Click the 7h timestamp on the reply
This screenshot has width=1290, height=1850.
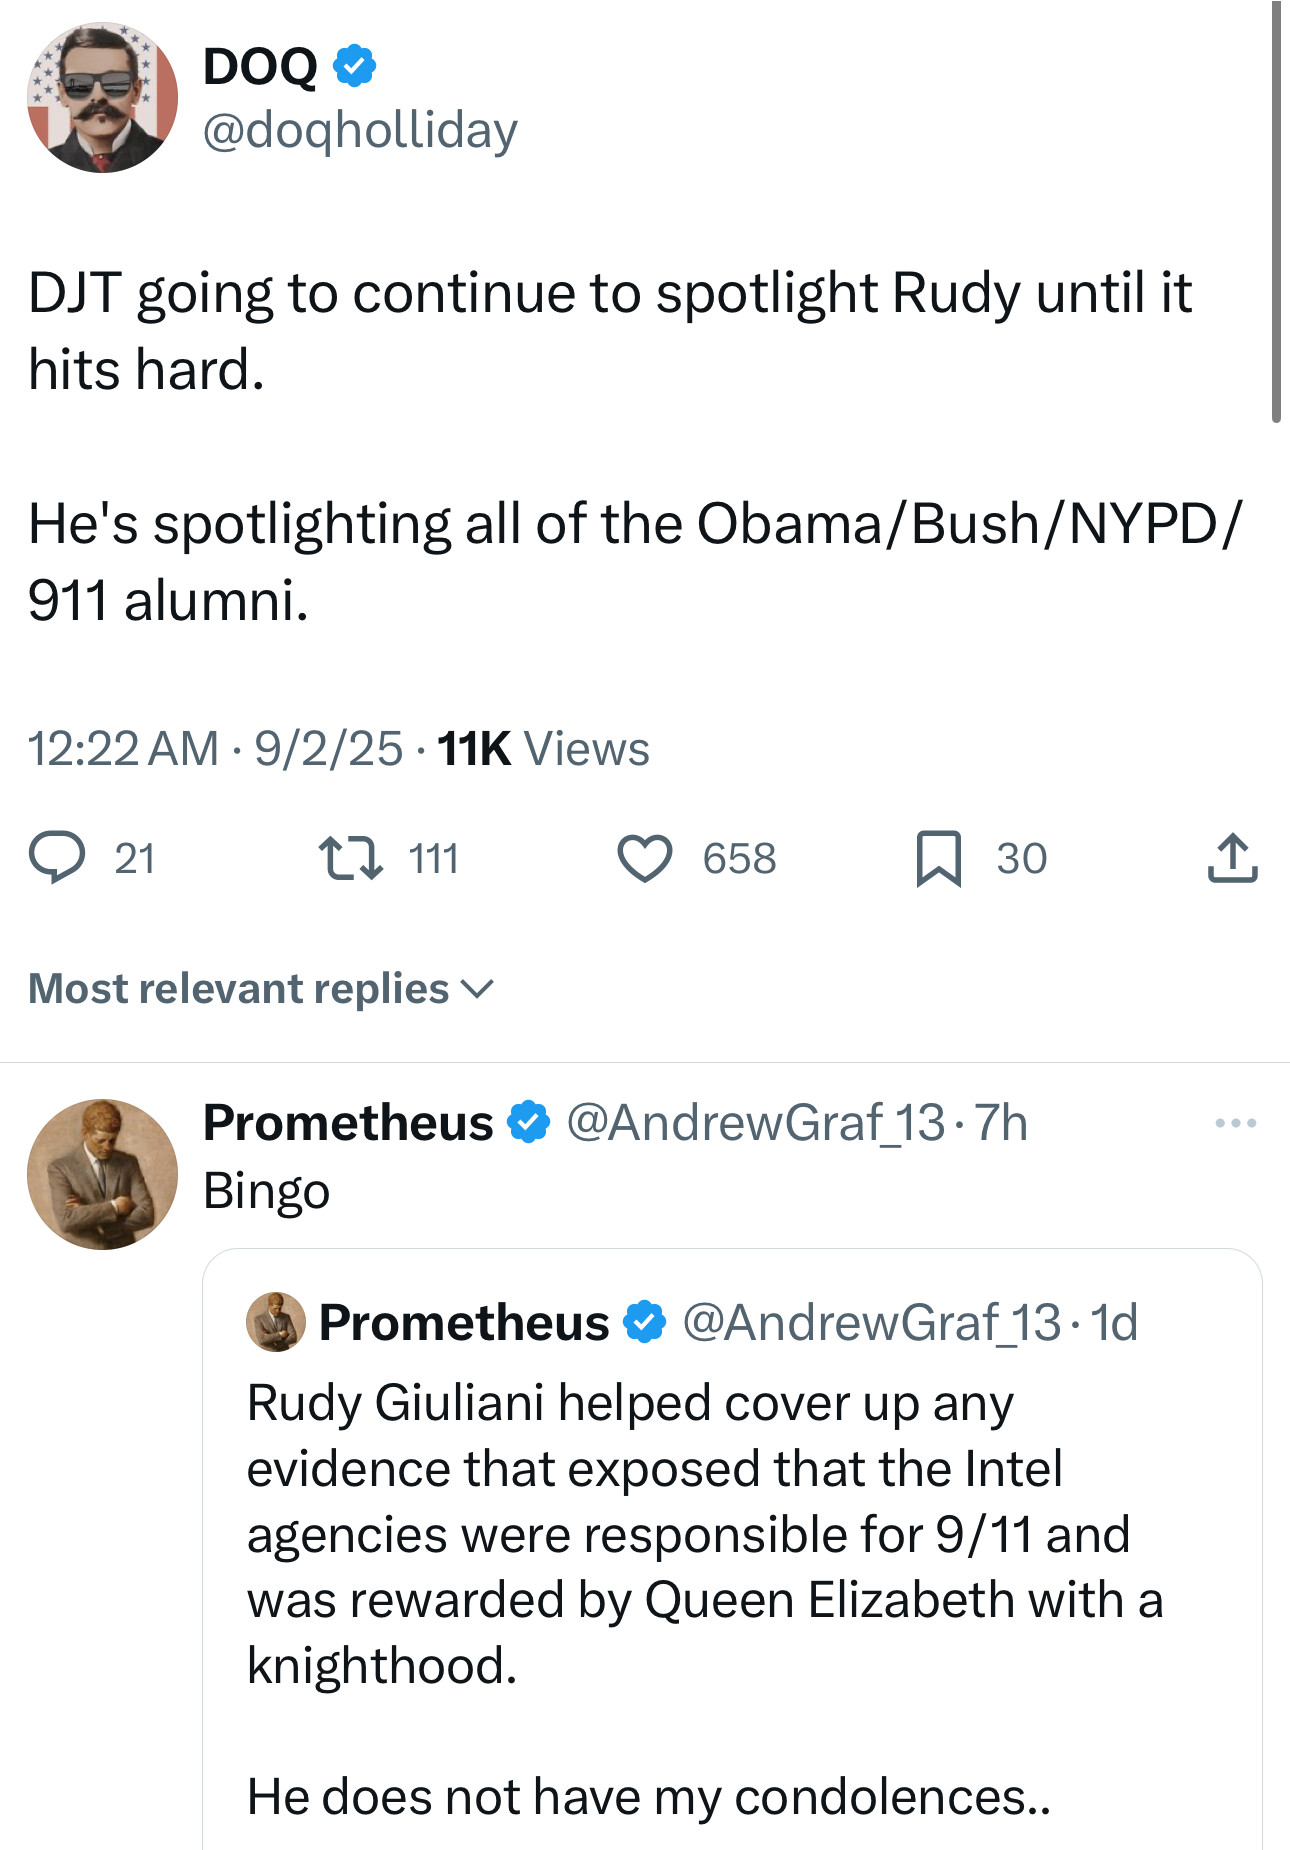(x=1000, y=1122)
